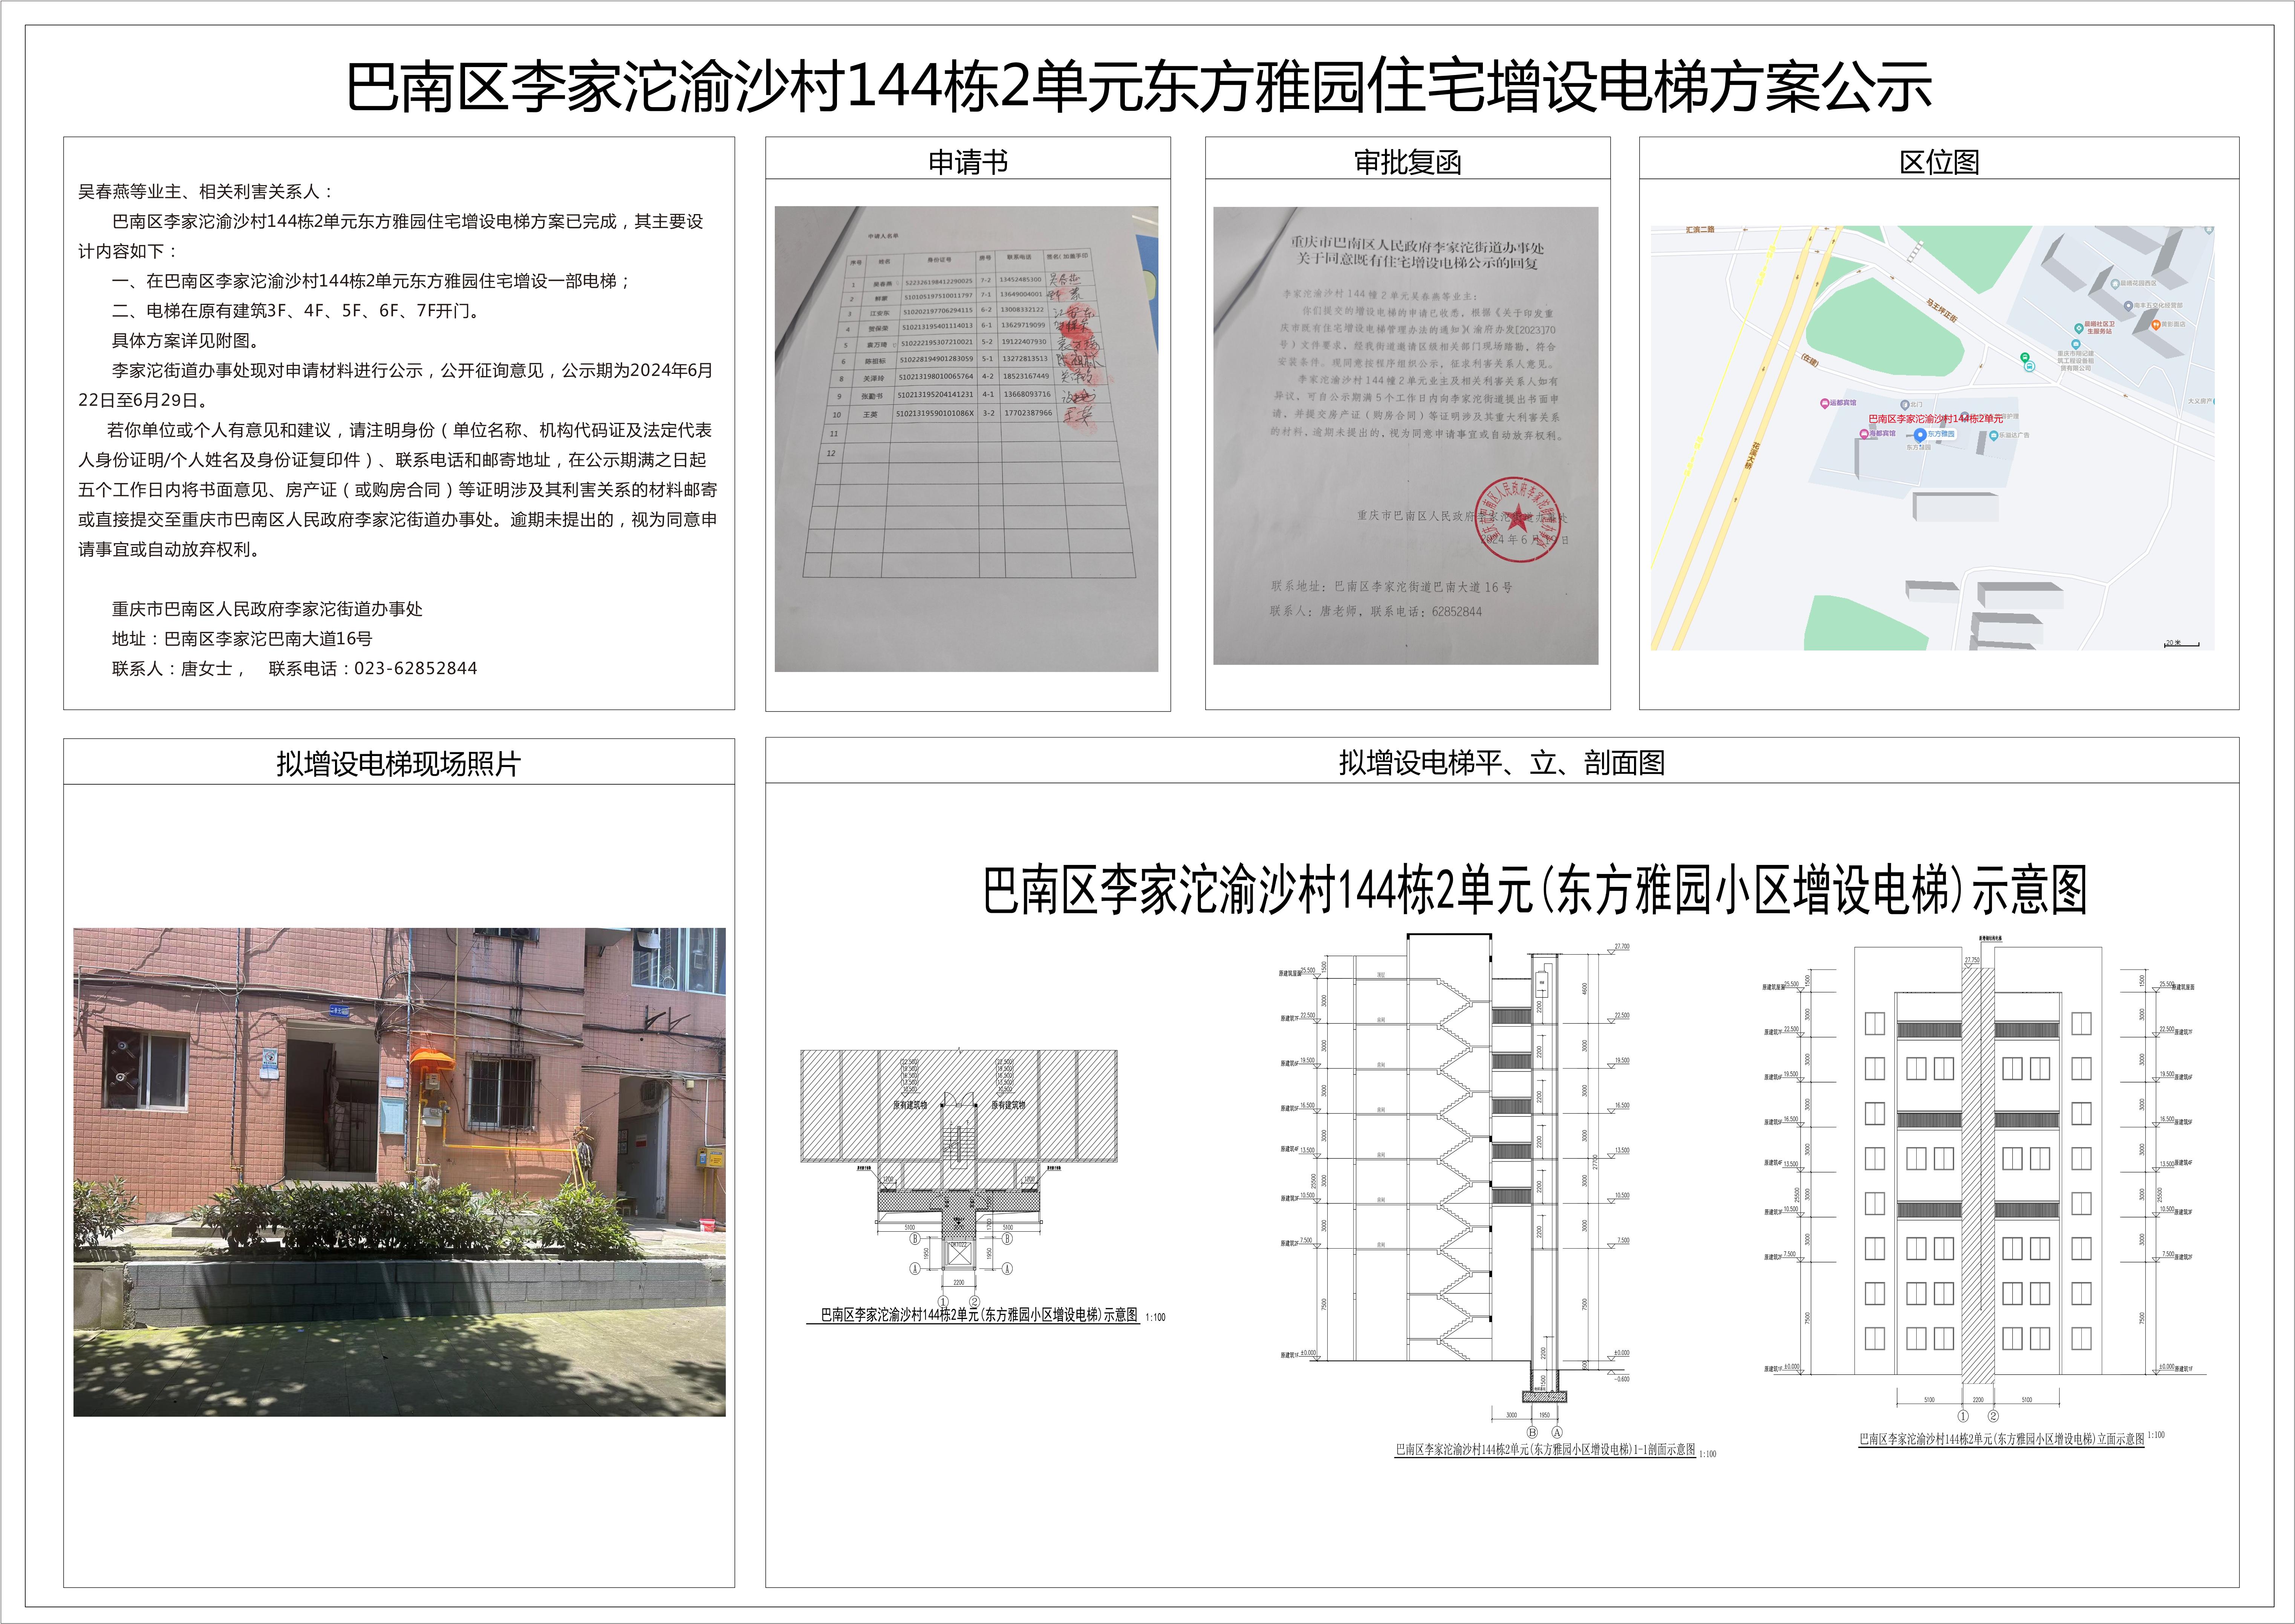2295x1624 pixels.
Task: Click the 马王坪正街 street label
Action: 1942,311
